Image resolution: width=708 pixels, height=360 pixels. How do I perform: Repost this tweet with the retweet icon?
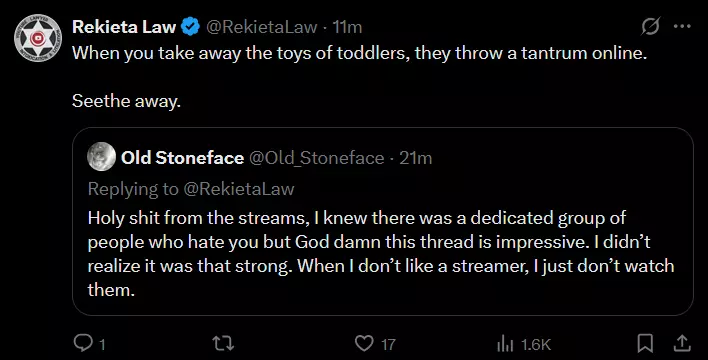pos(224,344)
